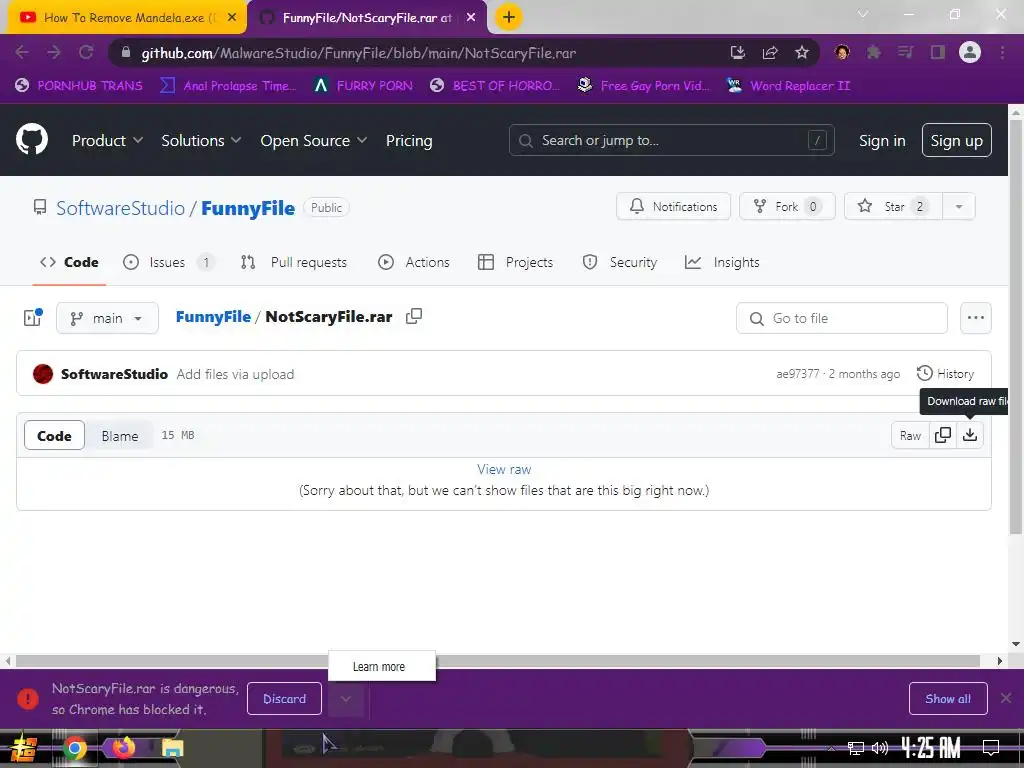This screenshot has height=768, width=1024.
Task: Click the Go to file search box
Action: point(841,318)
